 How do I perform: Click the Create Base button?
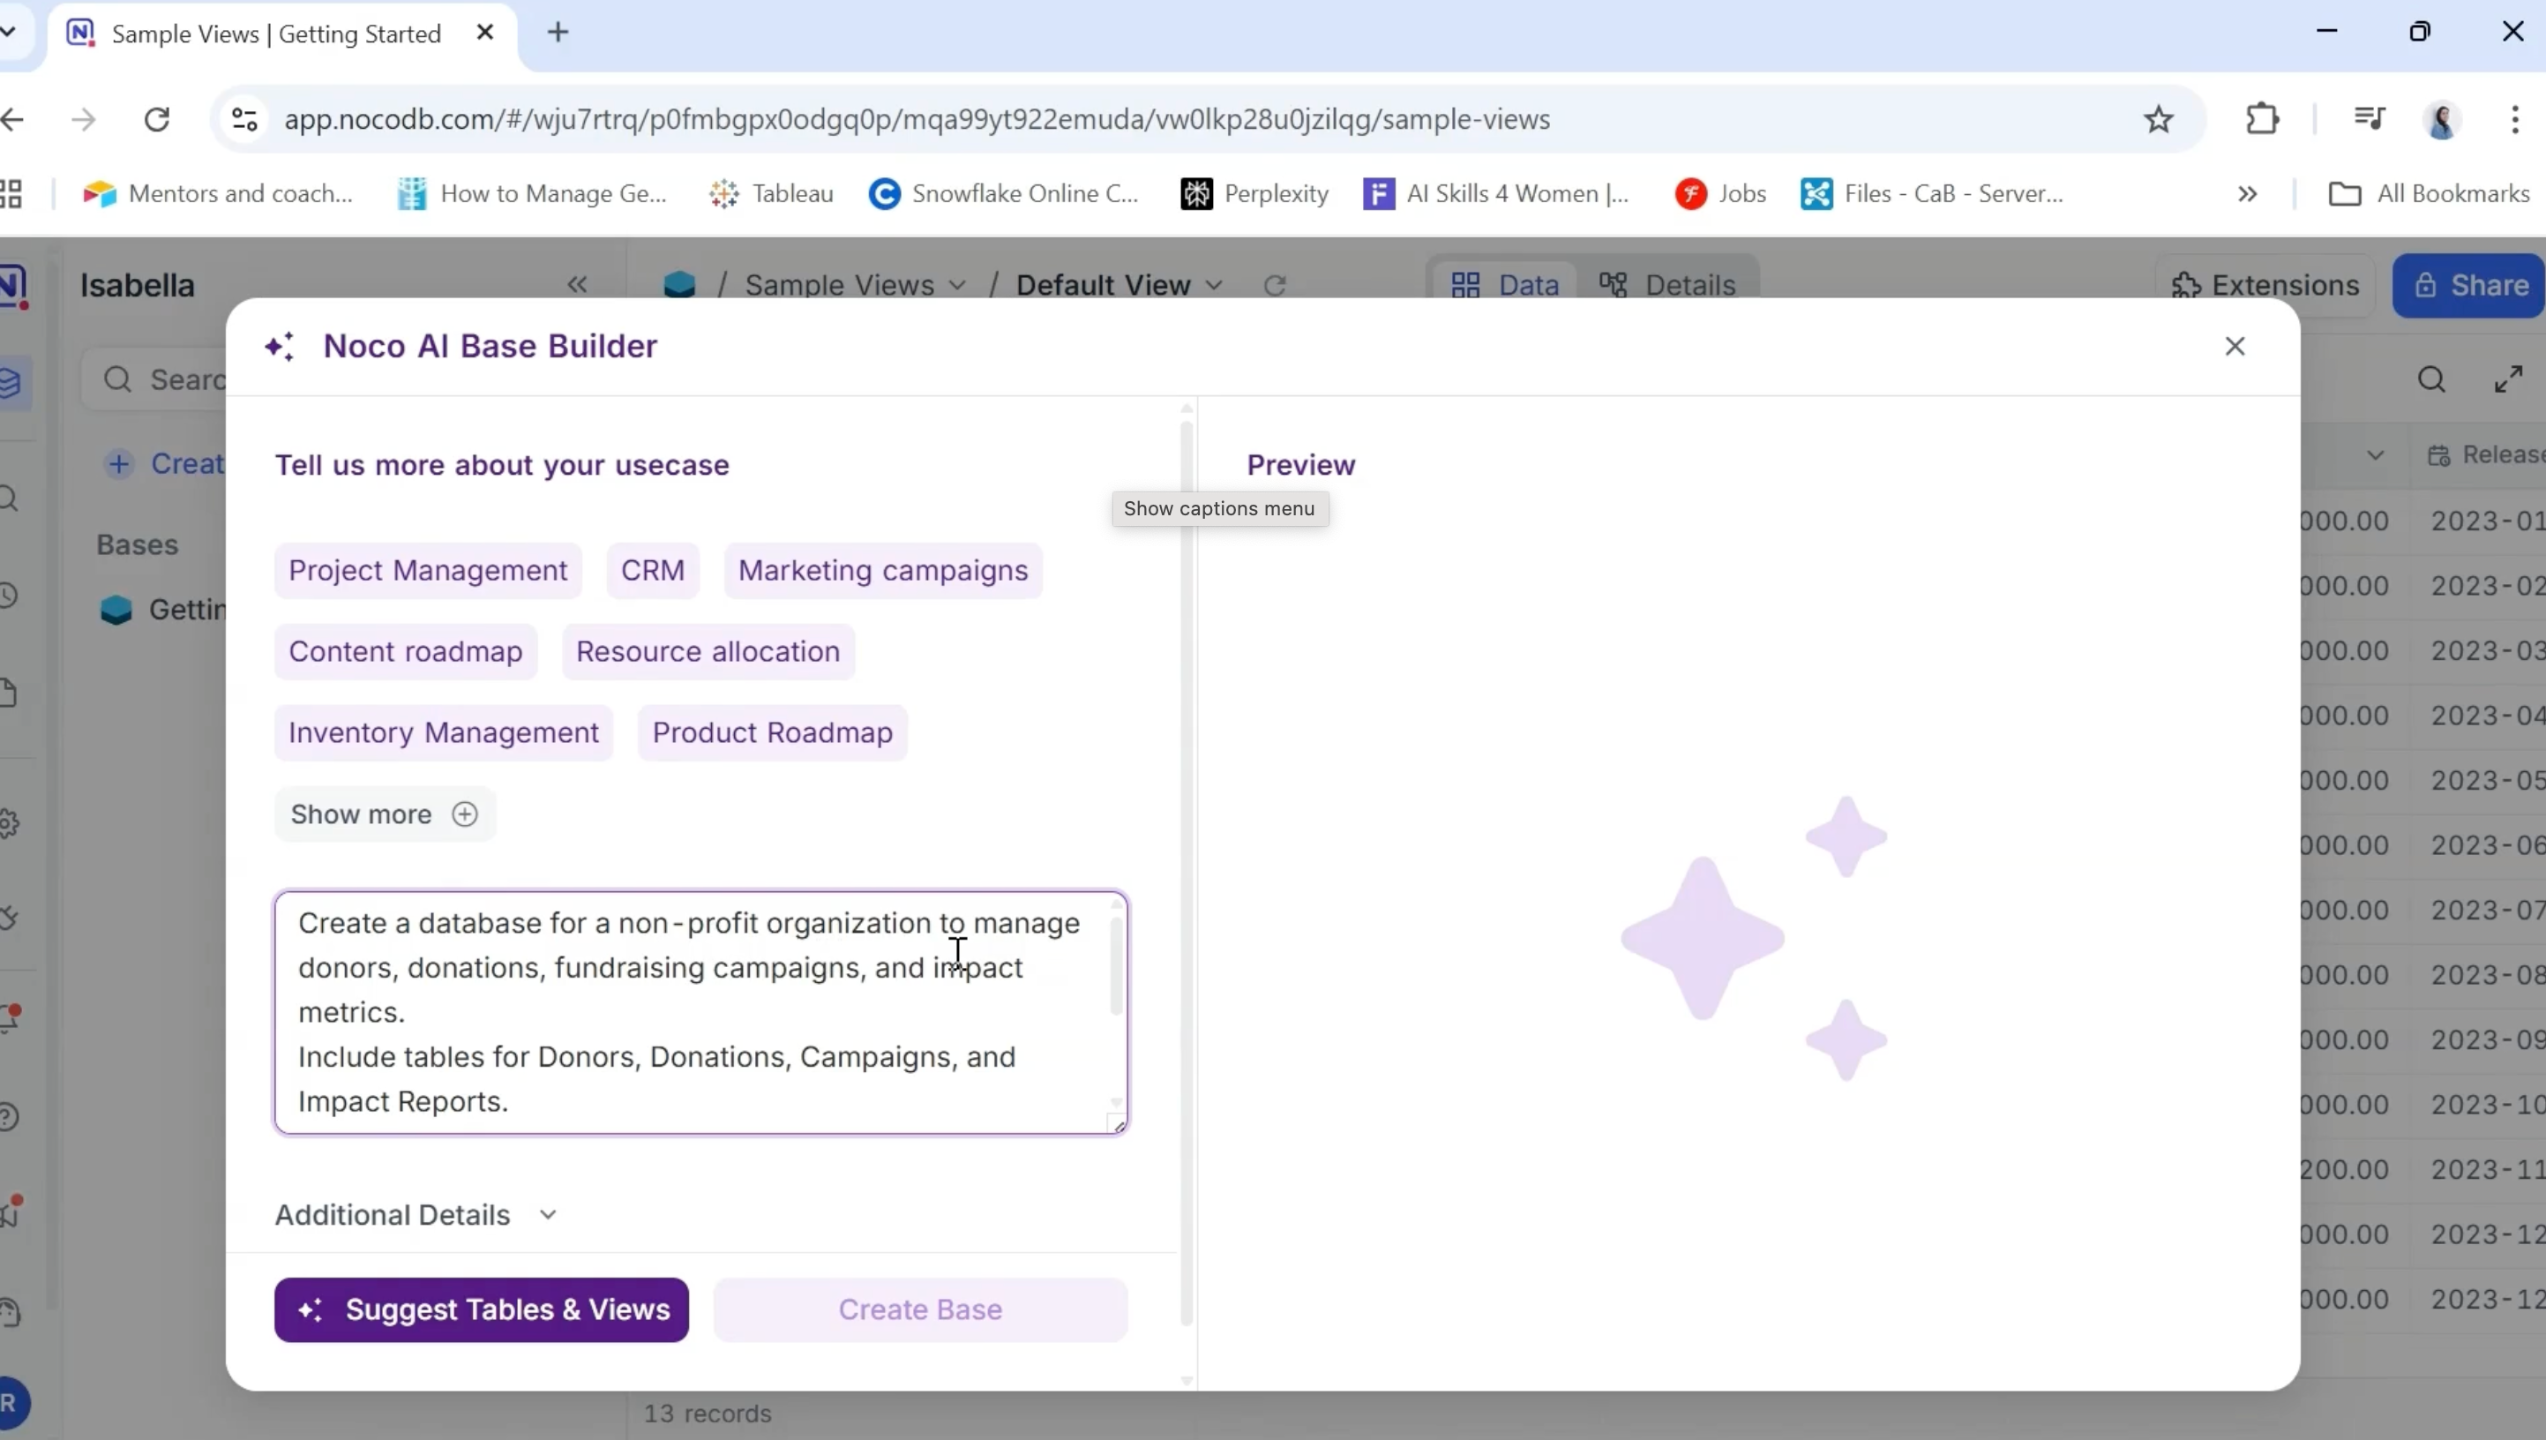point(919,1310)
